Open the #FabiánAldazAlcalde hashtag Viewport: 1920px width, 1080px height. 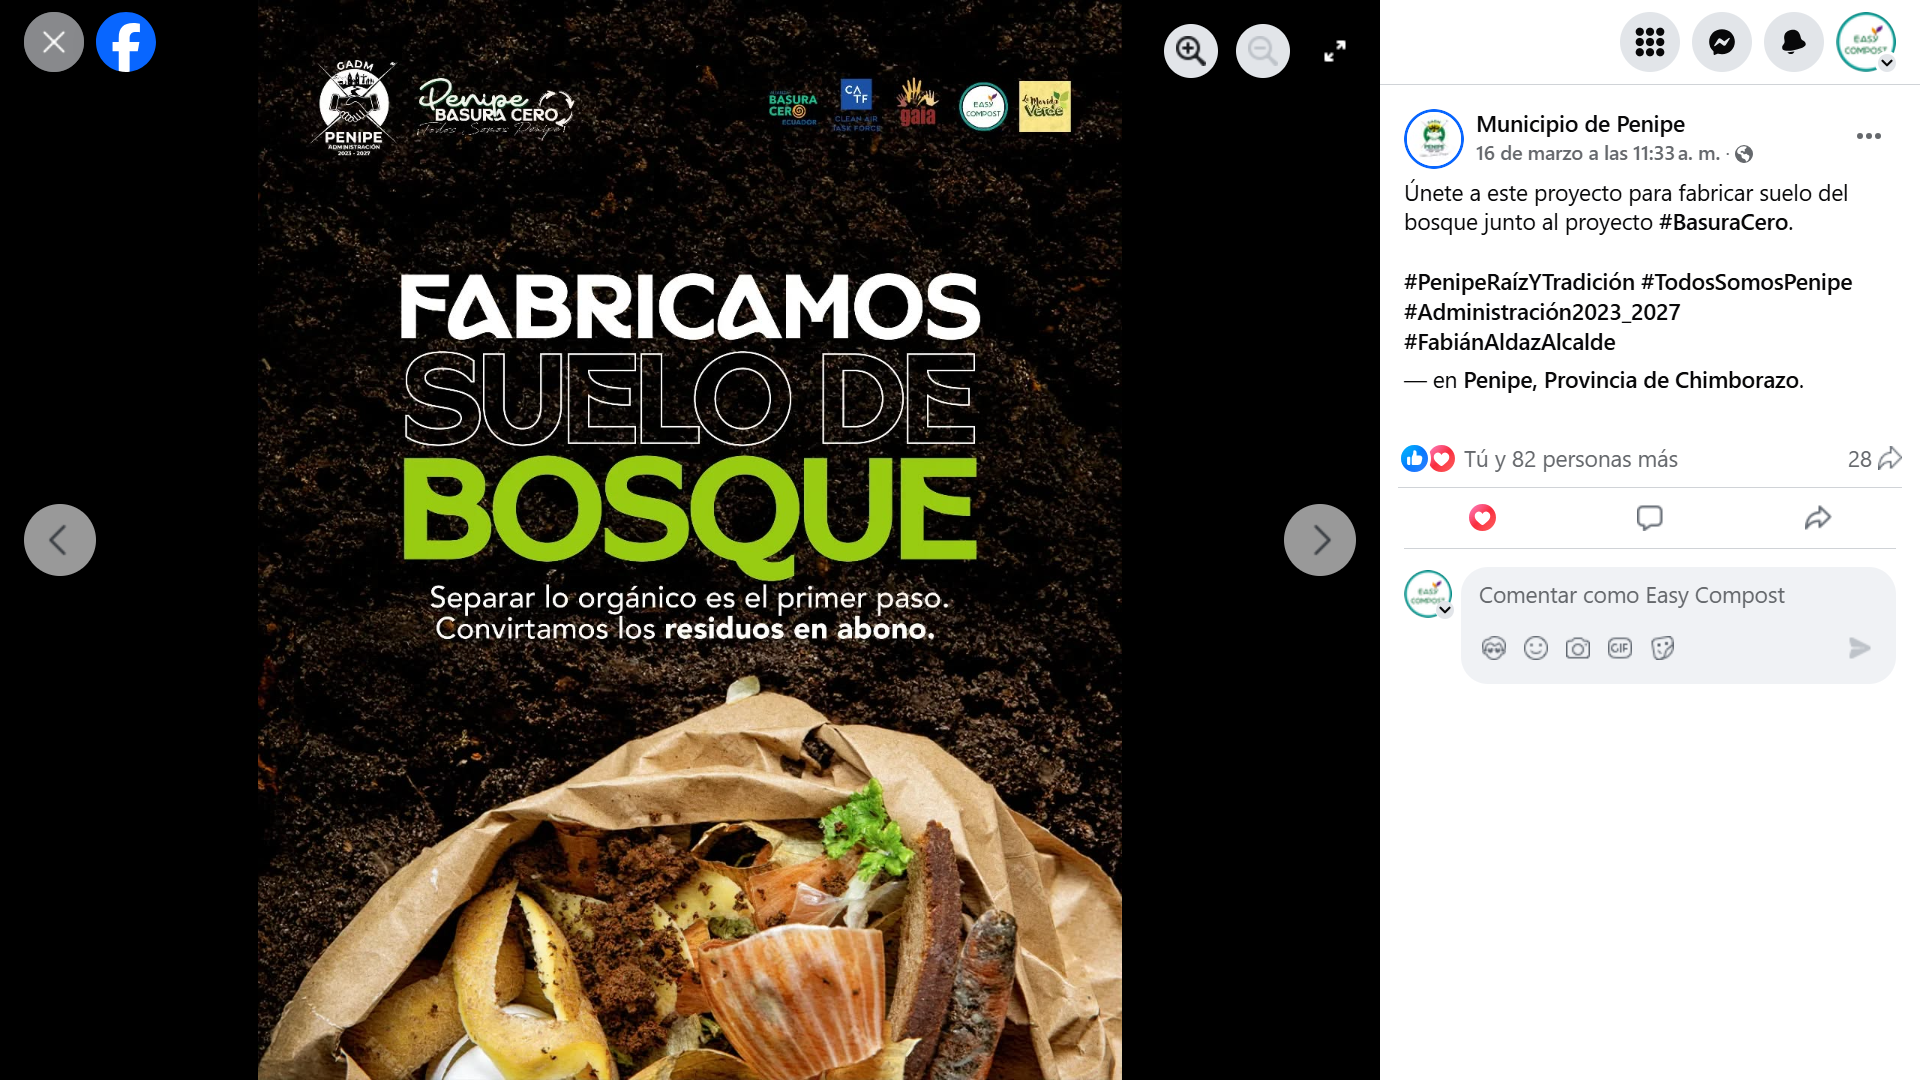click(x=1509, y=342)
